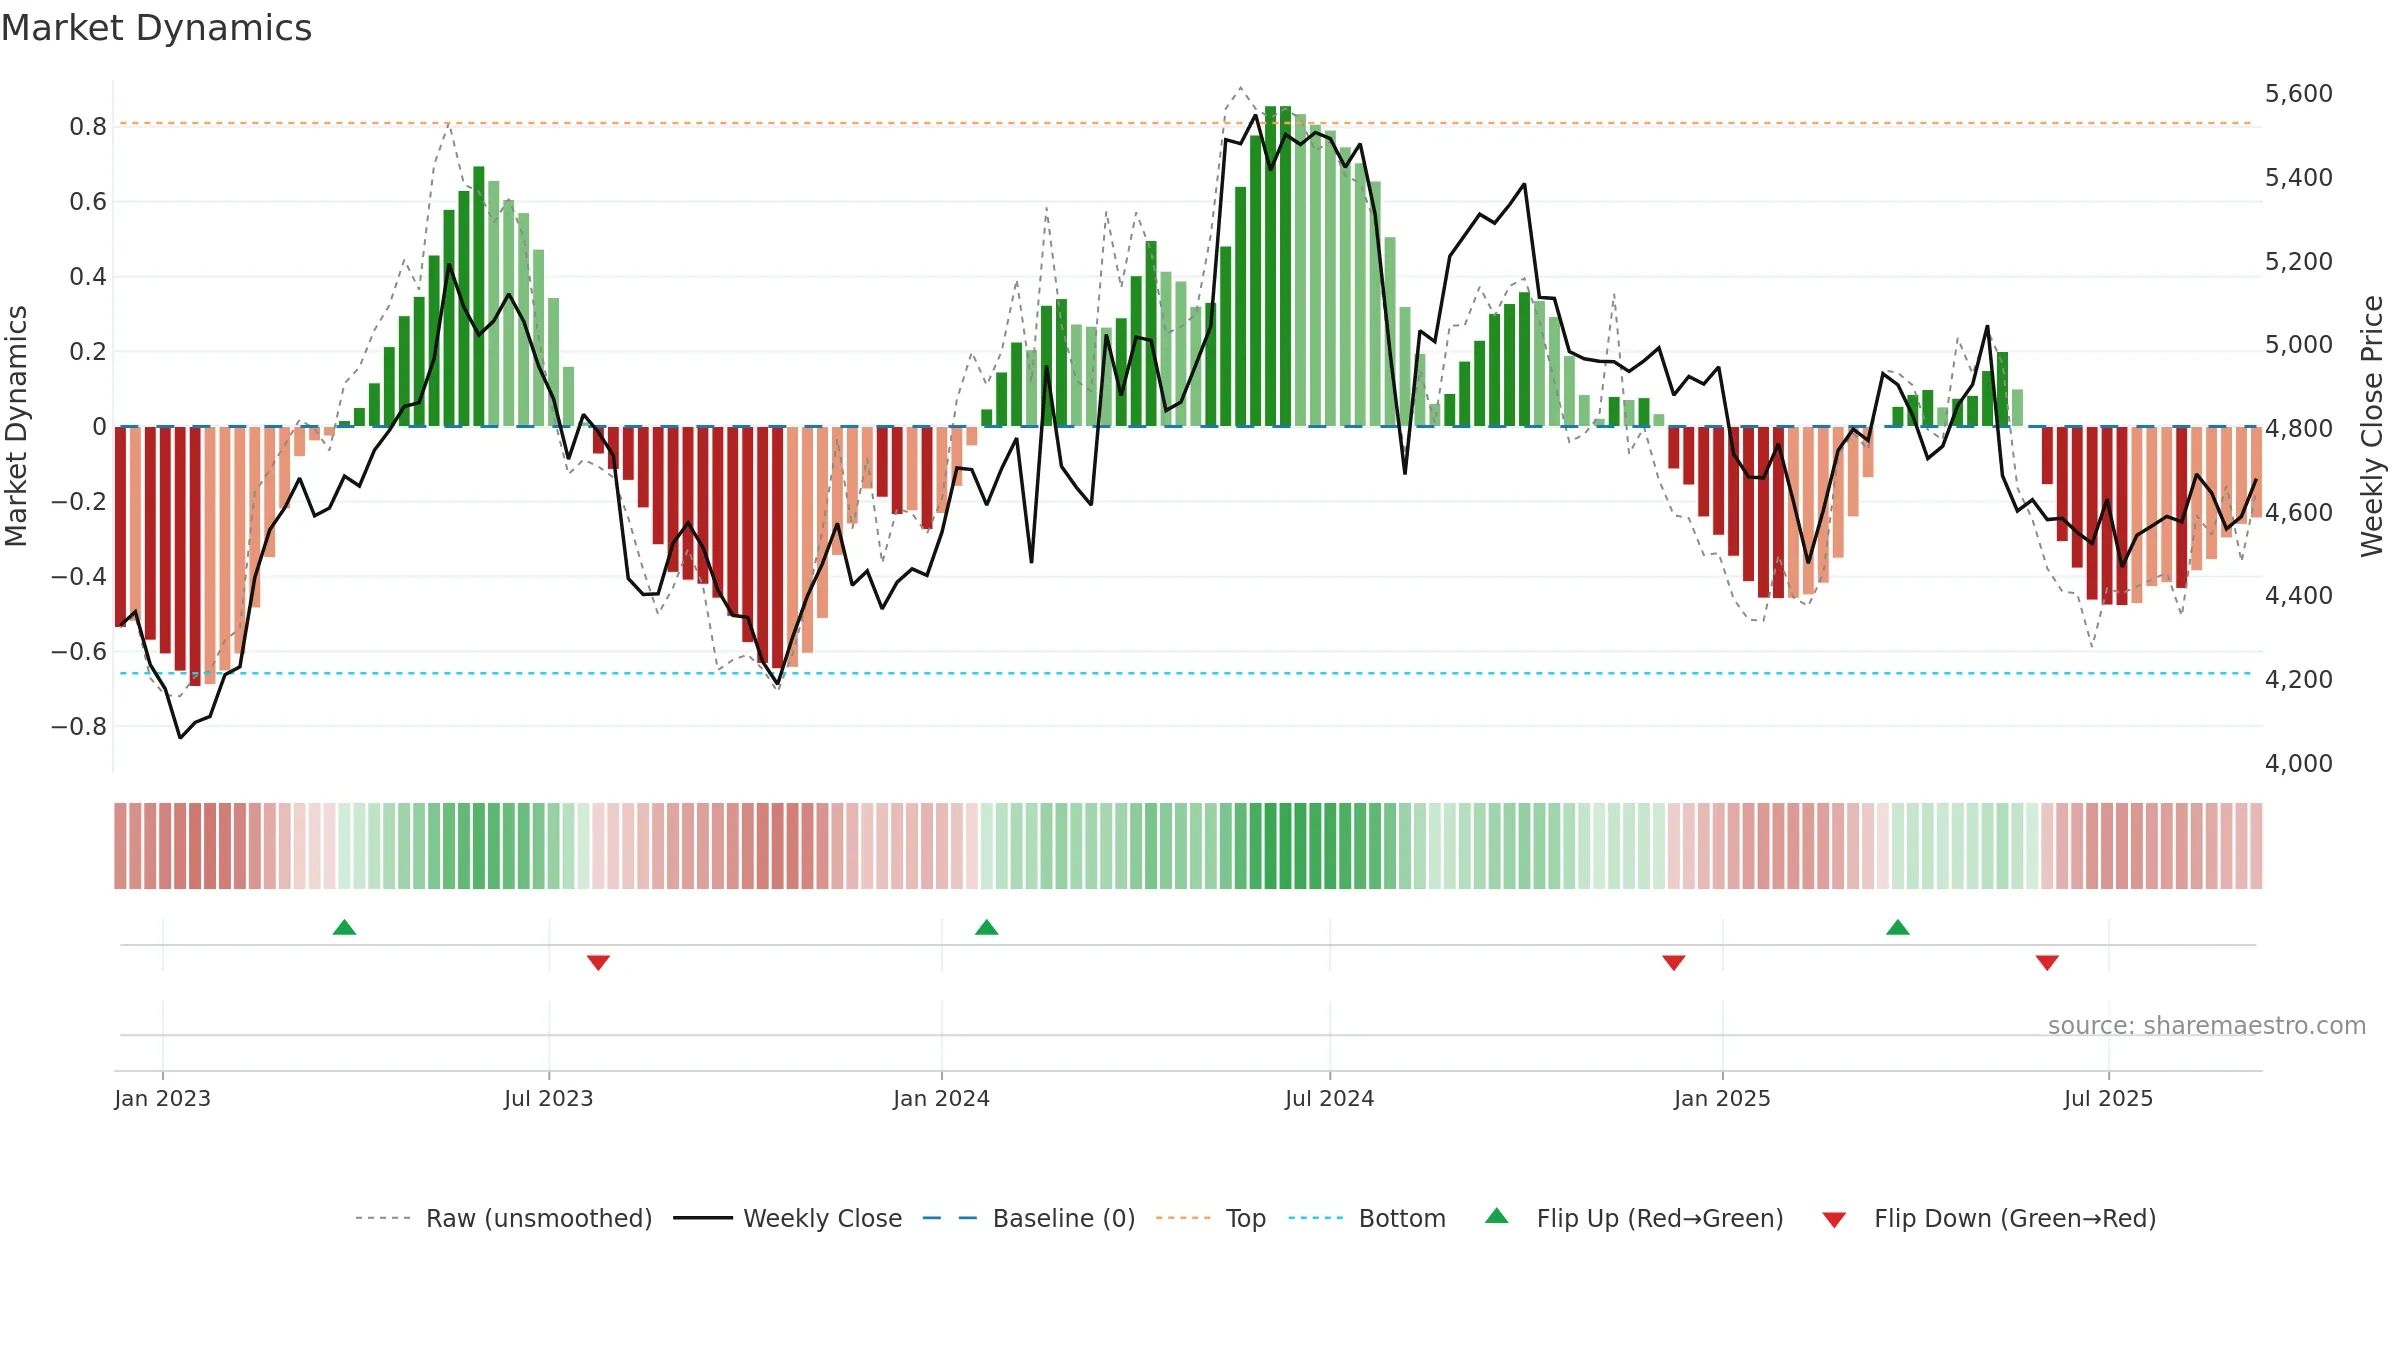Image resolution: width=2400 pixels, height=1350 pixels.
Task: Toggle Flip Up (Red→Green) legend entry
Action: [1634, 1218]
